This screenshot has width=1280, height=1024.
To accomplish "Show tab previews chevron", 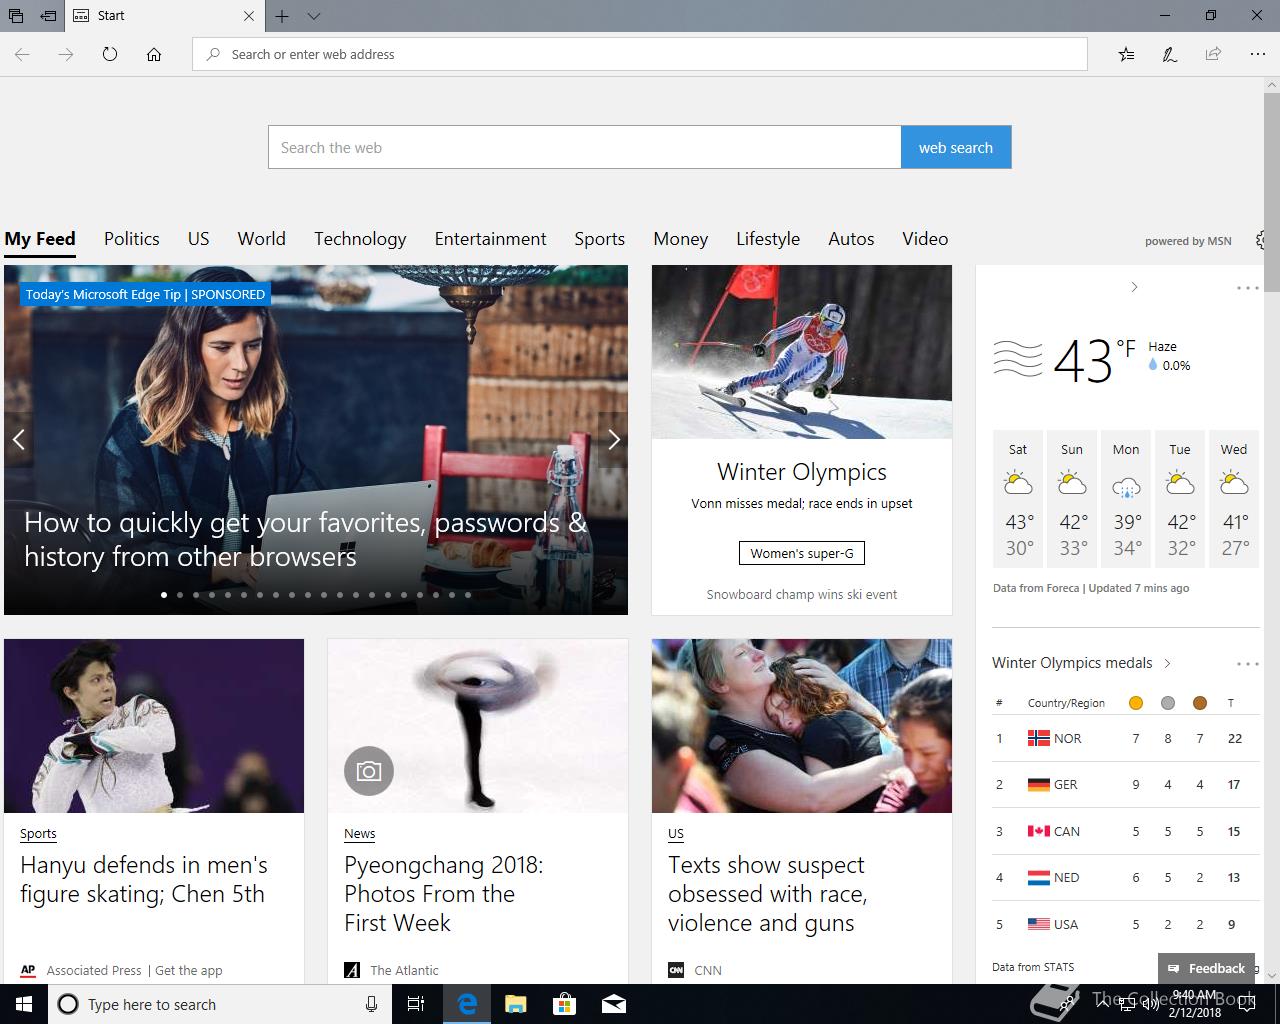I will click(314, 16).
